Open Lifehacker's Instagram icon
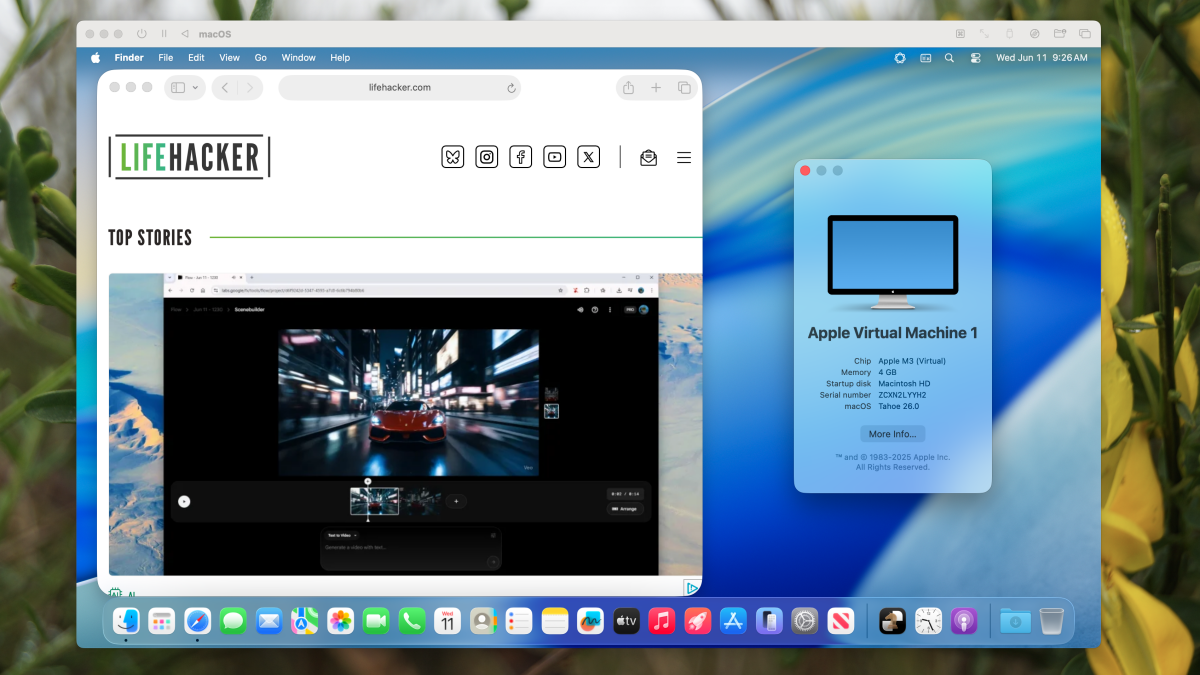The image size is (1200, 675). pos(487,156)
